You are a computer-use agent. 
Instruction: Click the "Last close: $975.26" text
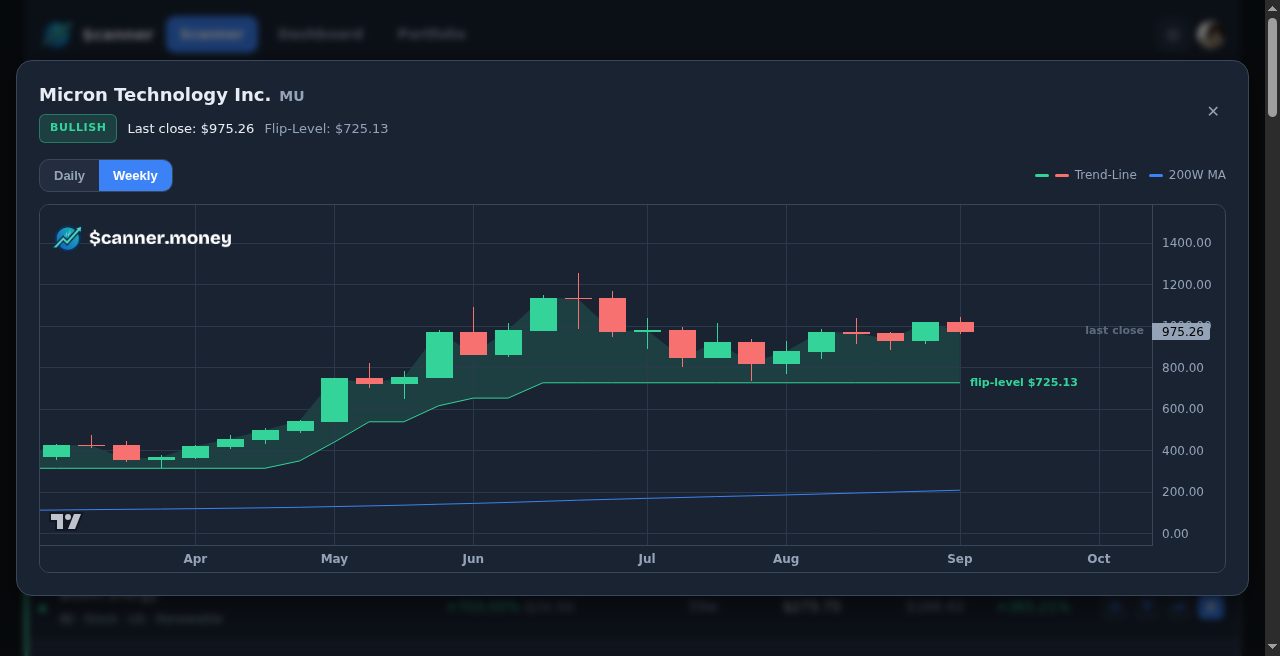pyautogui.click(x=191, y=129)
